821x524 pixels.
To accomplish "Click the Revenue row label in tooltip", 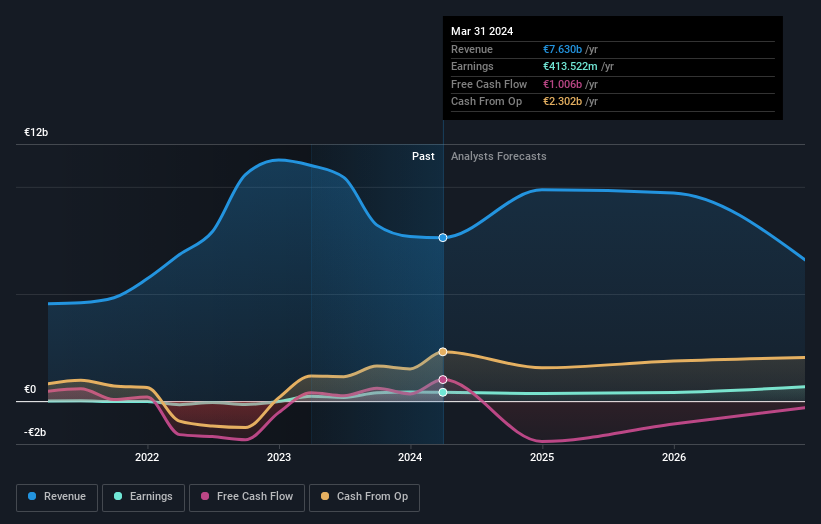I will [x=472, y=49].
